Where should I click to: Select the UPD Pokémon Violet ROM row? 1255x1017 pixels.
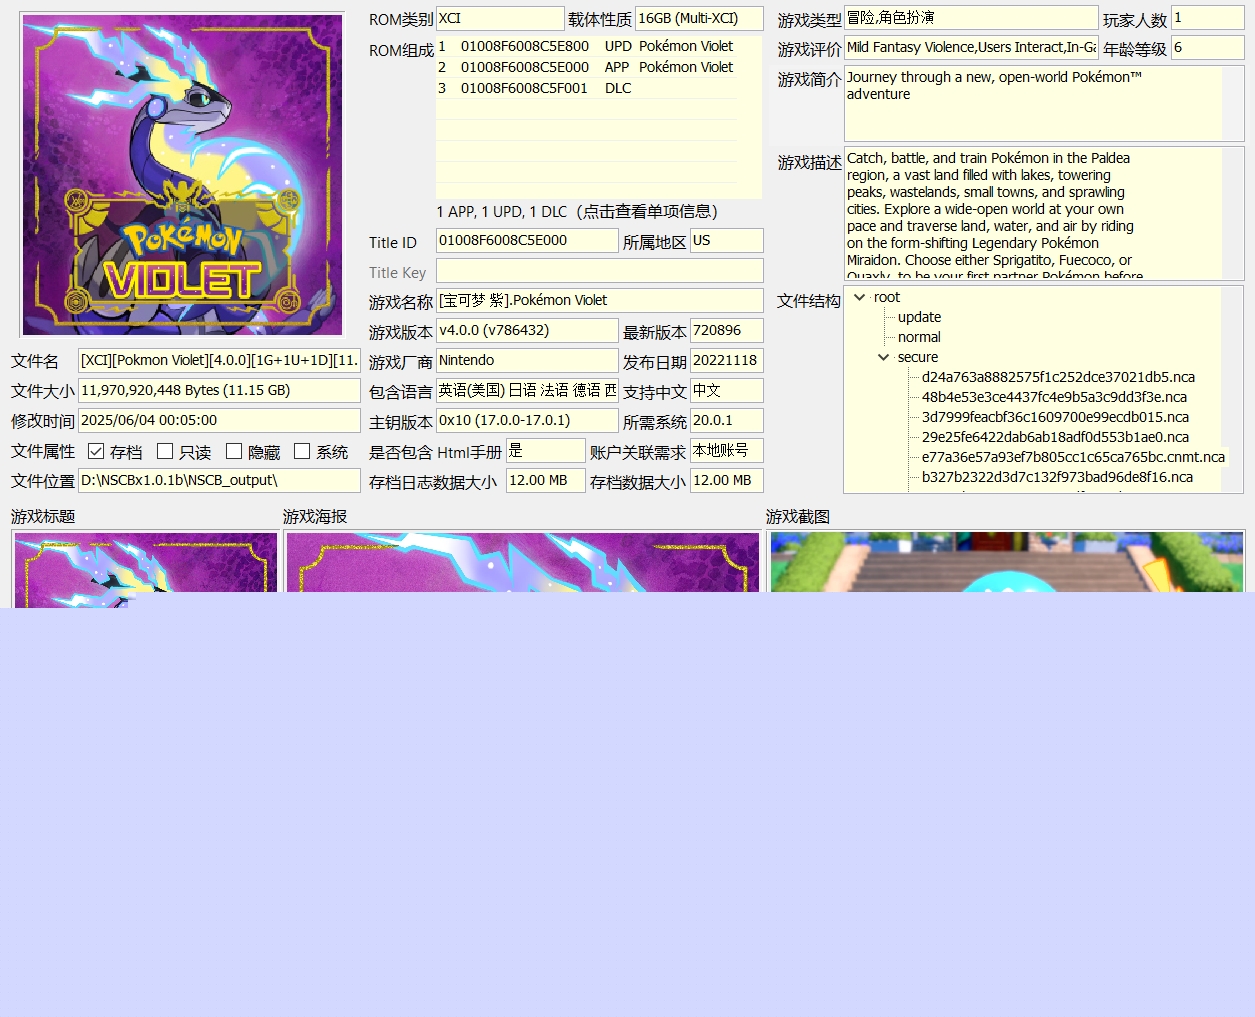pyautogui.click(x=586, y=46)
